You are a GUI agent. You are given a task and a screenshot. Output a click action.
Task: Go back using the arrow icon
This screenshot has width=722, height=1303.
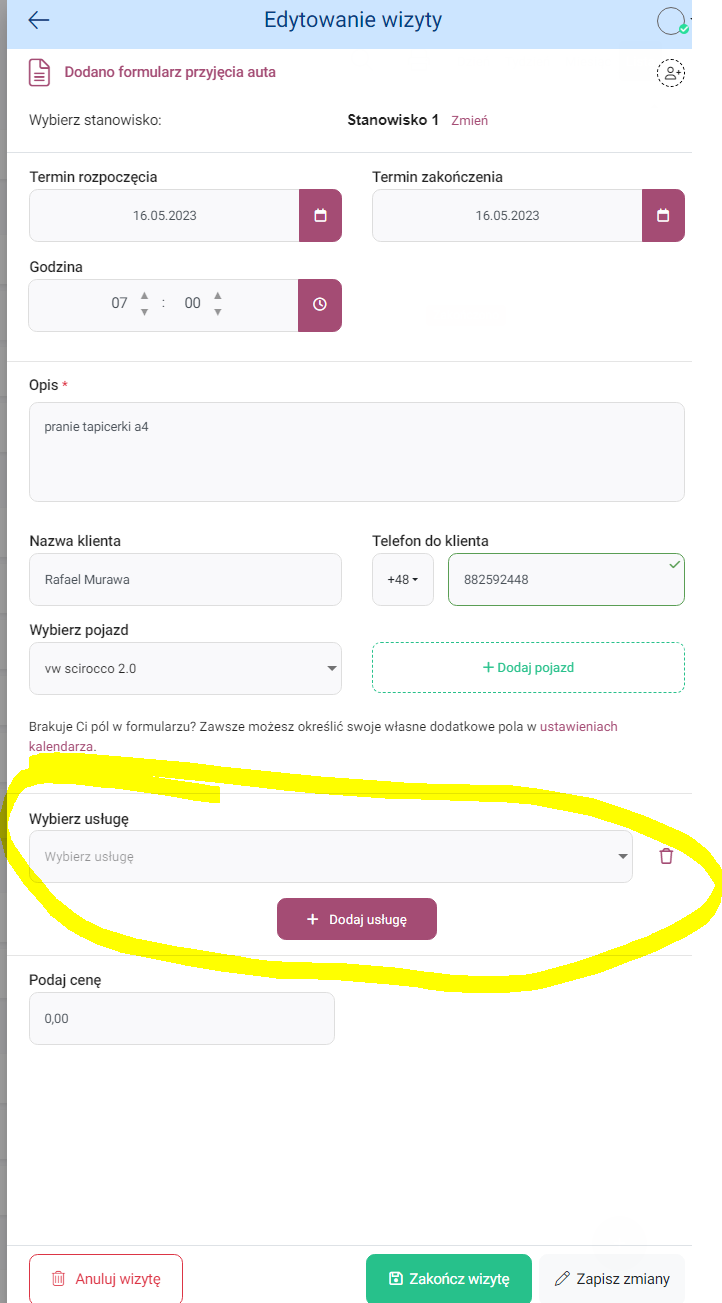point(39,20)
